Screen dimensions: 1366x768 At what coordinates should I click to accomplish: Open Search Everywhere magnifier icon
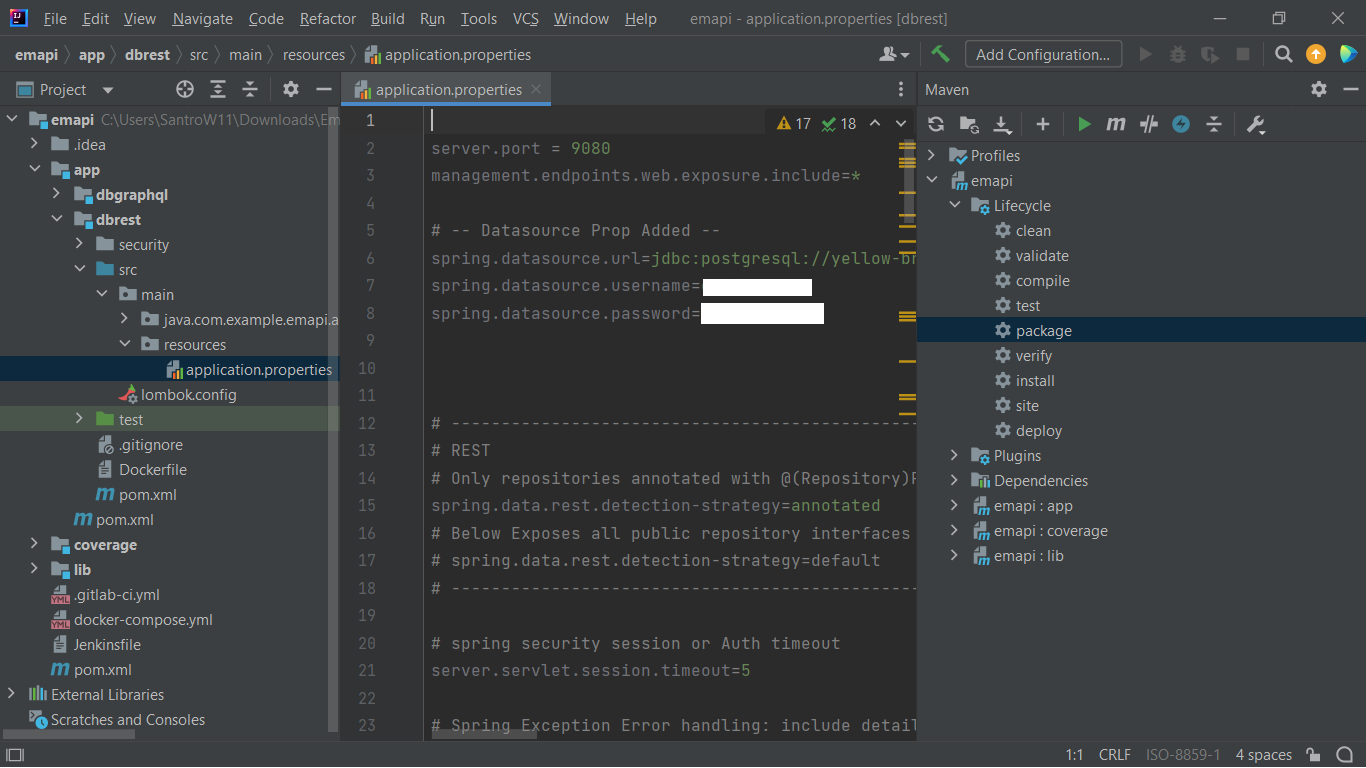(x=1284, y=54)
